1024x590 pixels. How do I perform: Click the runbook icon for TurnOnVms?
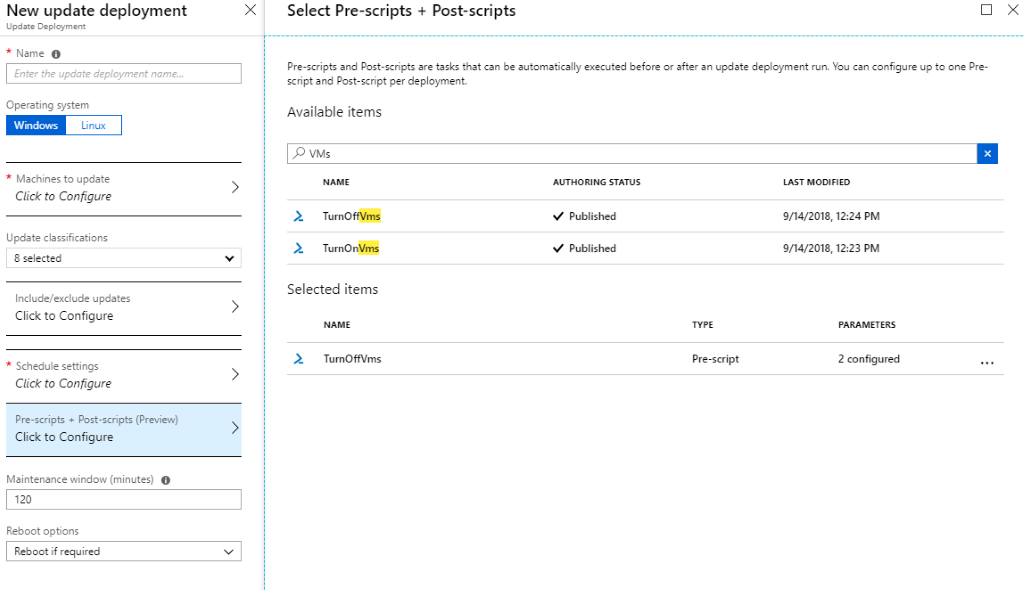point(298,248)
